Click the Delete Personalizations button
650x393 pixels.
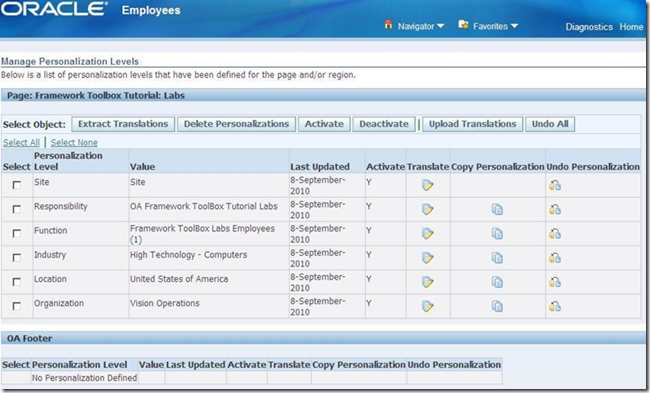coord(236,124)
